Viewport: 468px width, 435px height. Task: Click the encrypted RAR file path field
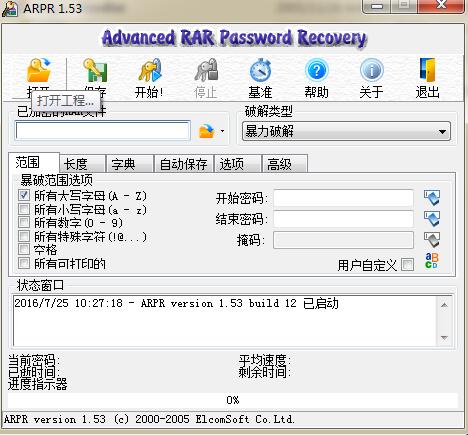103,131
